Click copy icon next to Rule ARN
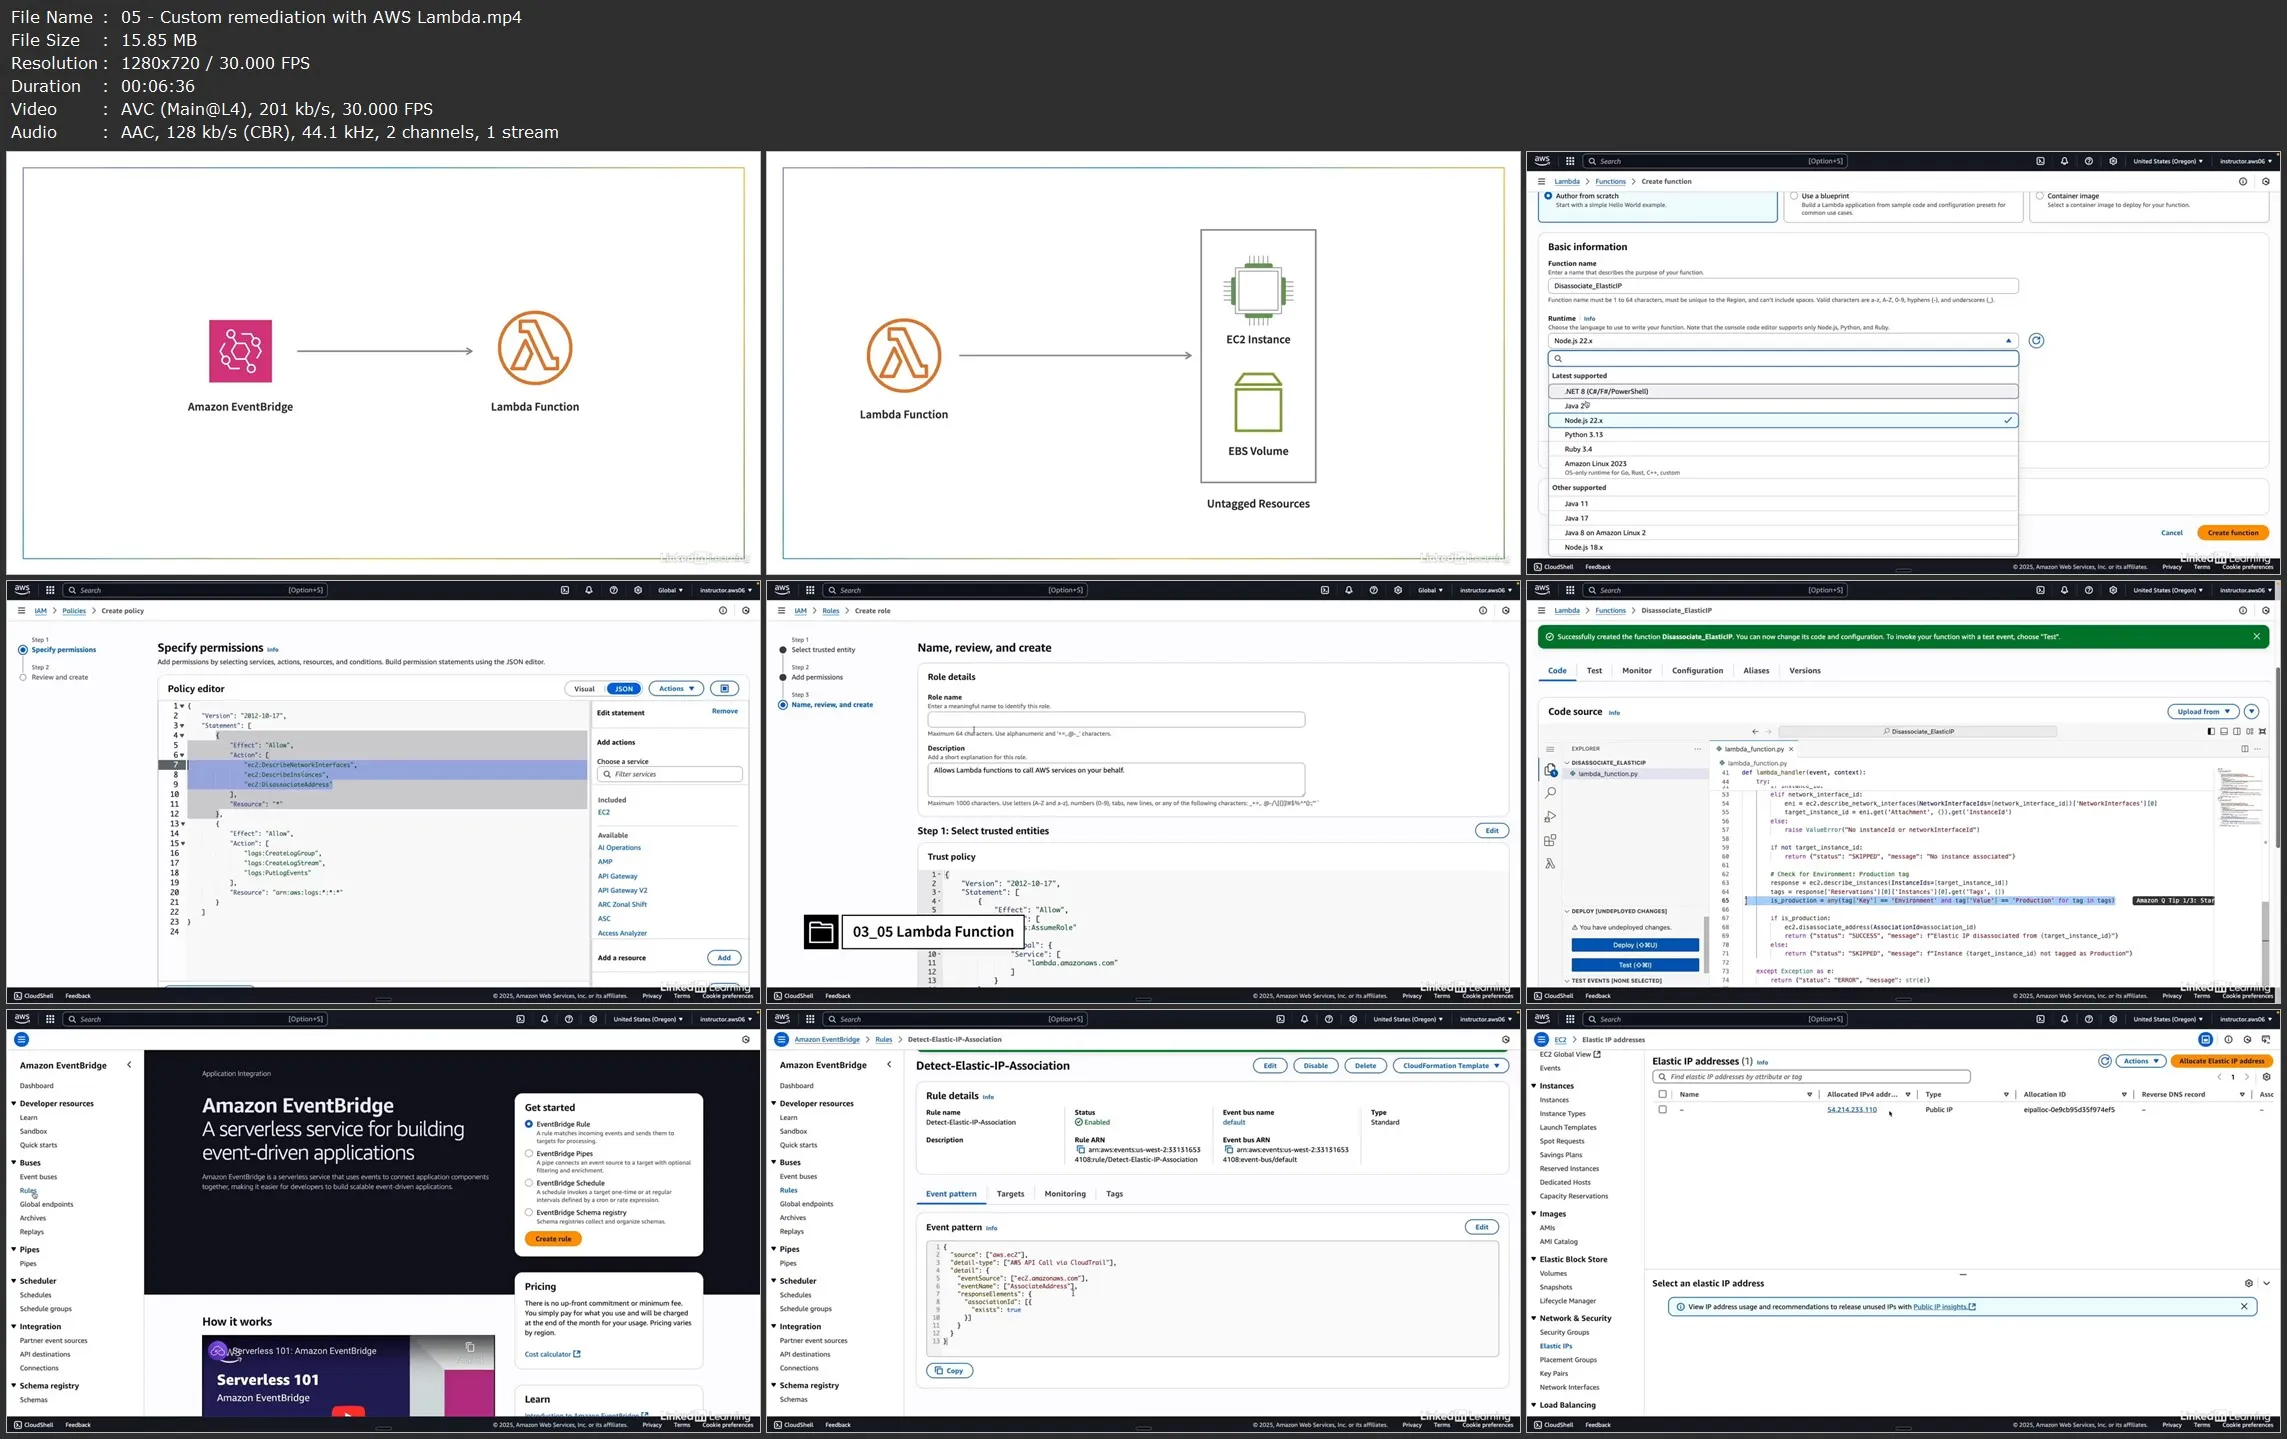Viewport: 2287px width, 1439px height. coord(1080,1150)
